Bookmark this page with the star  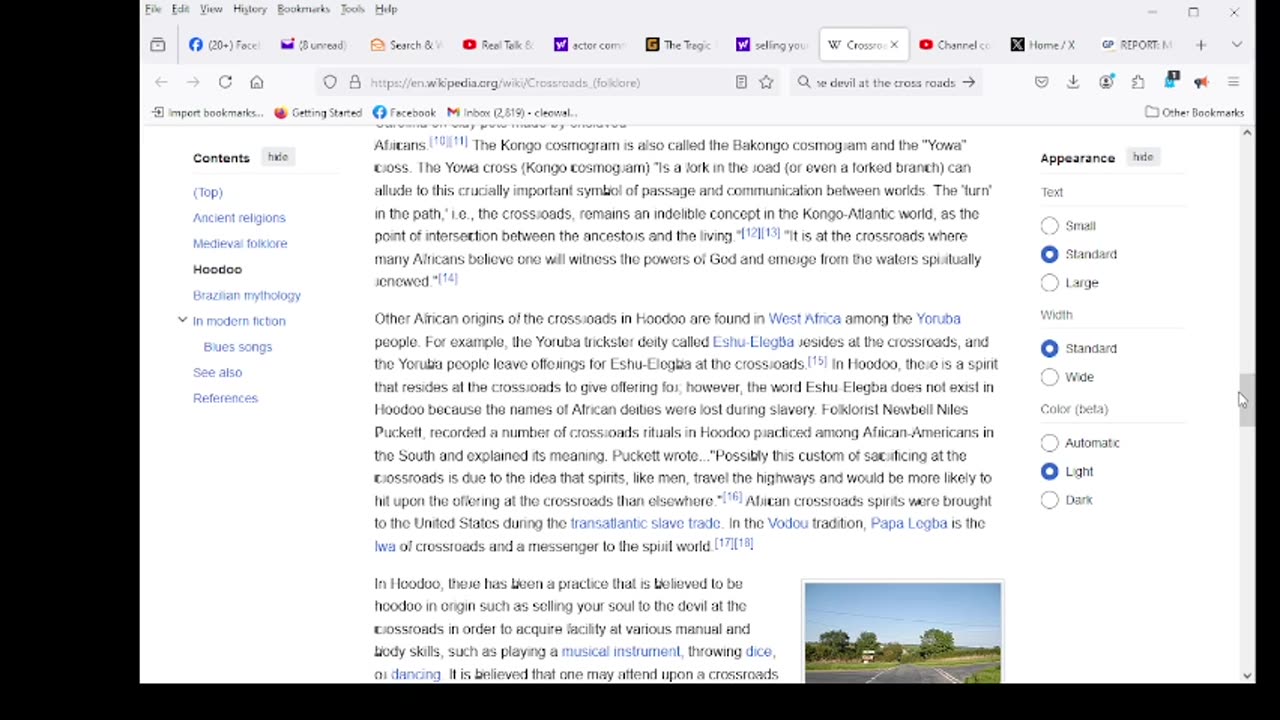click(x=766, y=82)
